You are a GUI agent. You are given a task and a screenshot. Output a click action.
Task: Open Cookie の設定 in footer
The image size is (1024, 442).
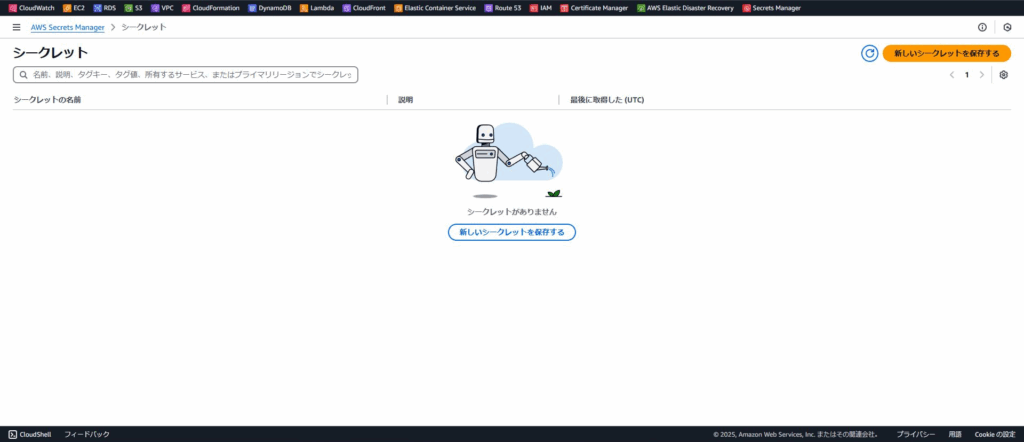(995, 434)
